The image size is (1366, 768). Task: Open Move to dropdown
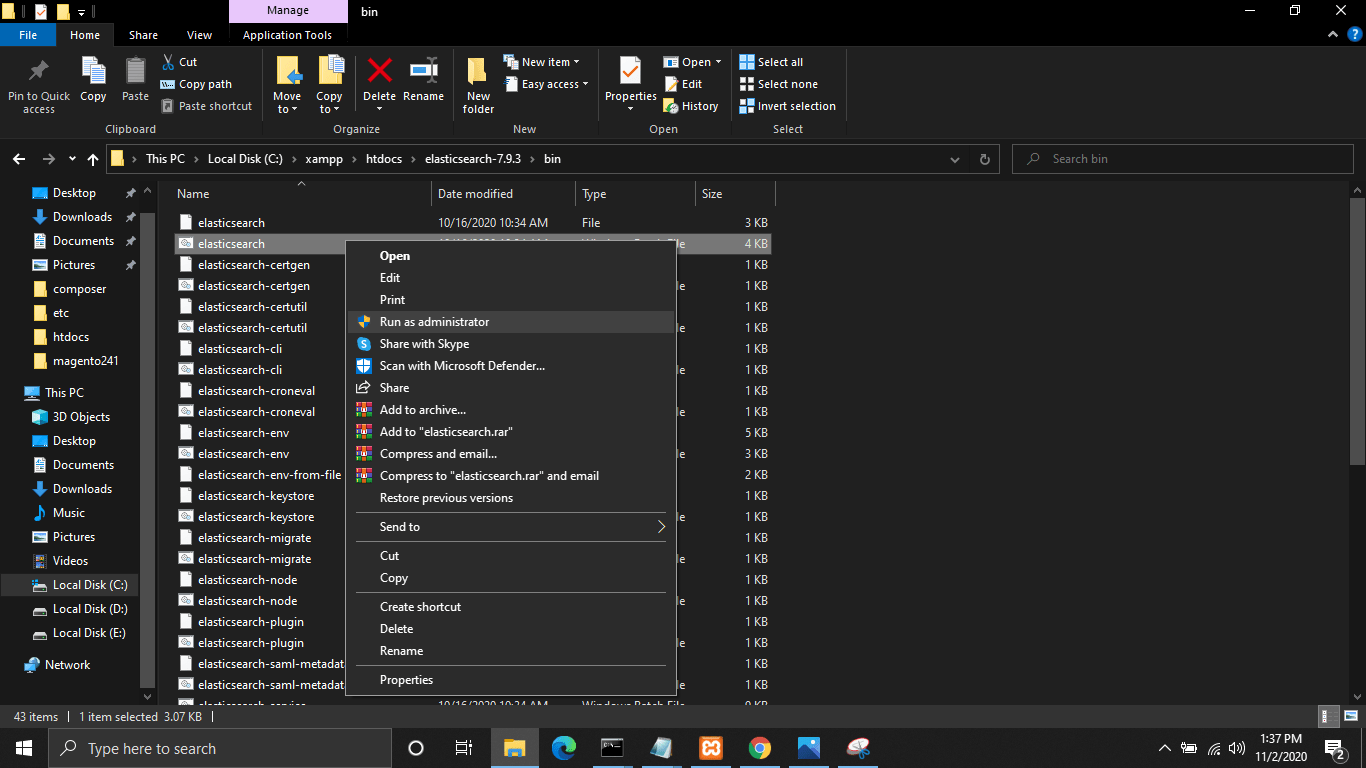point(287,103)
